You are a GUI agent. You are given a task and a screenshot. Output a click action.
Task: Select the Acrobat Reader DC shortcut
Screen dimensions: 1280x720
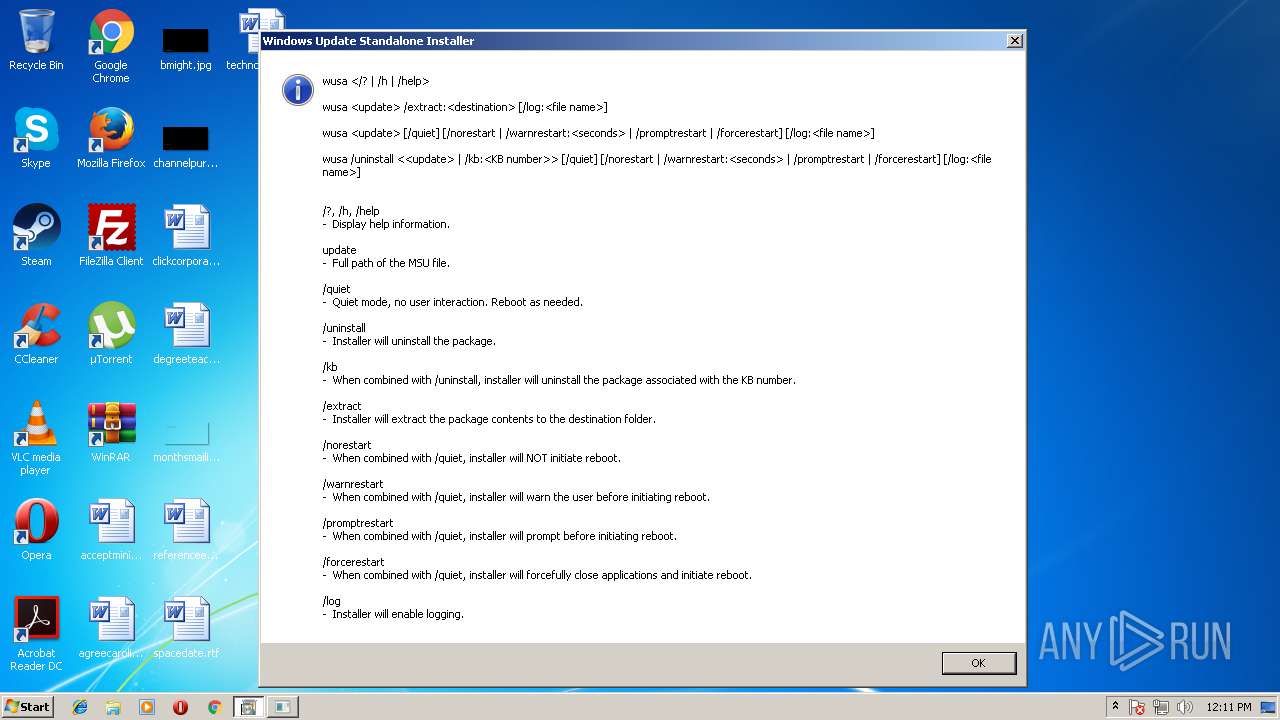pos(36,634)
